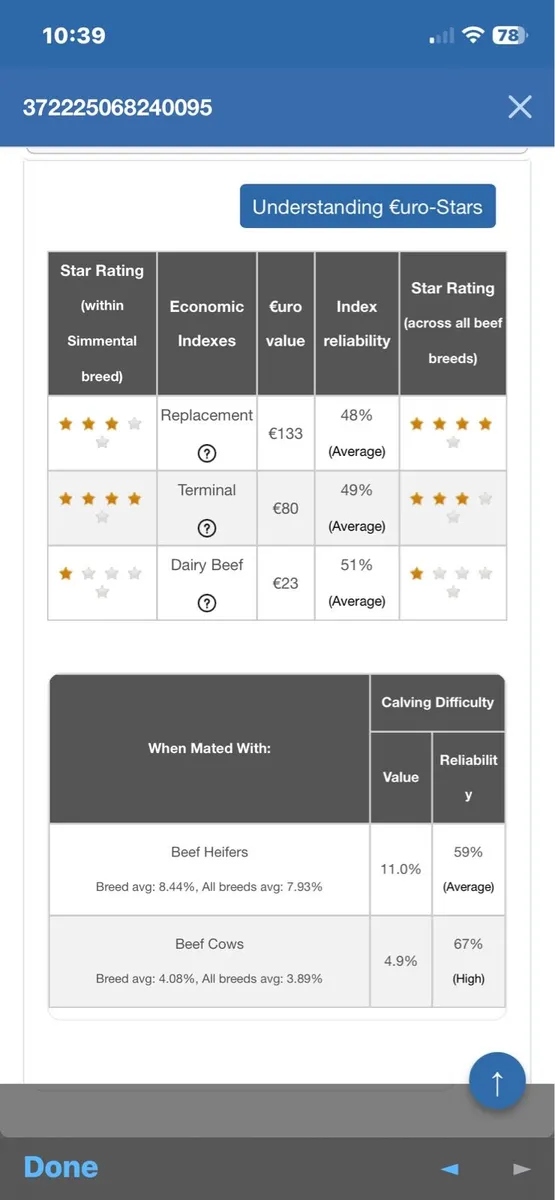Tap Done in the bottom bar
Viewport: 555px width, 1200px height.
coord(61,1167)
